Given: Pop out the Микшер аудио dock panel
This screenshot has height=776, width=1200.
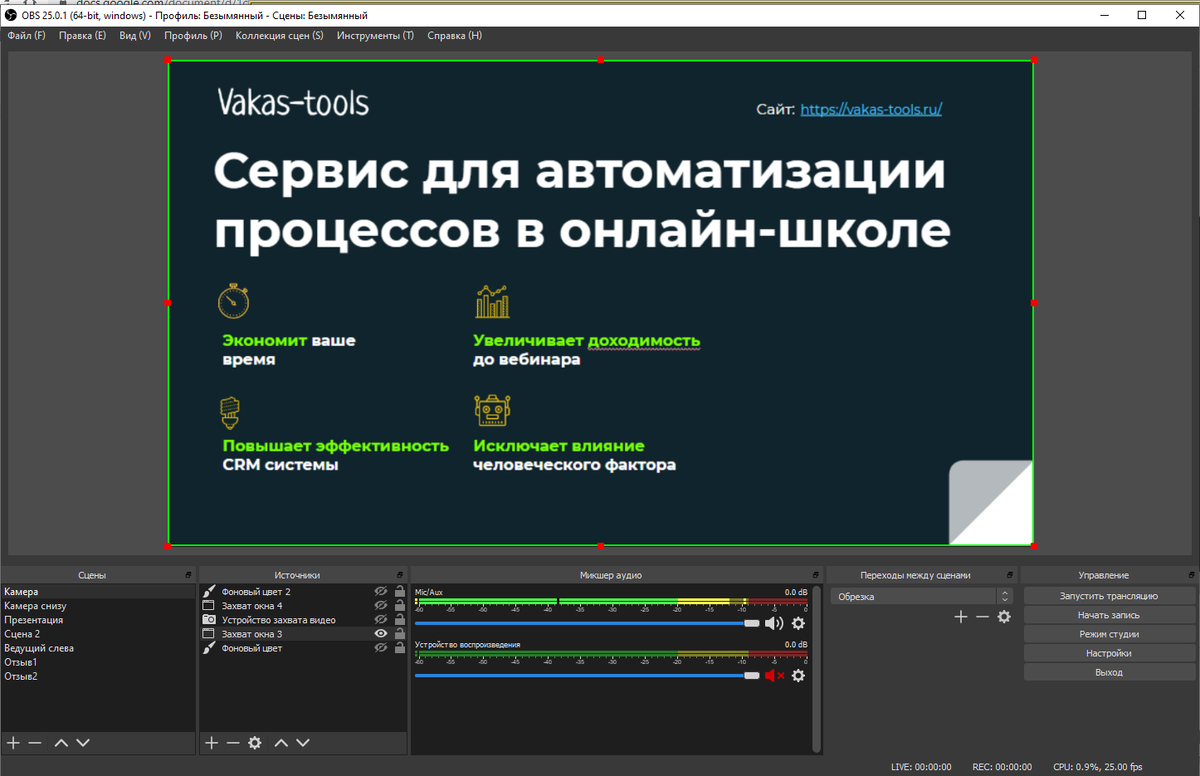Looking at the screenshot, I should point(814,575).
